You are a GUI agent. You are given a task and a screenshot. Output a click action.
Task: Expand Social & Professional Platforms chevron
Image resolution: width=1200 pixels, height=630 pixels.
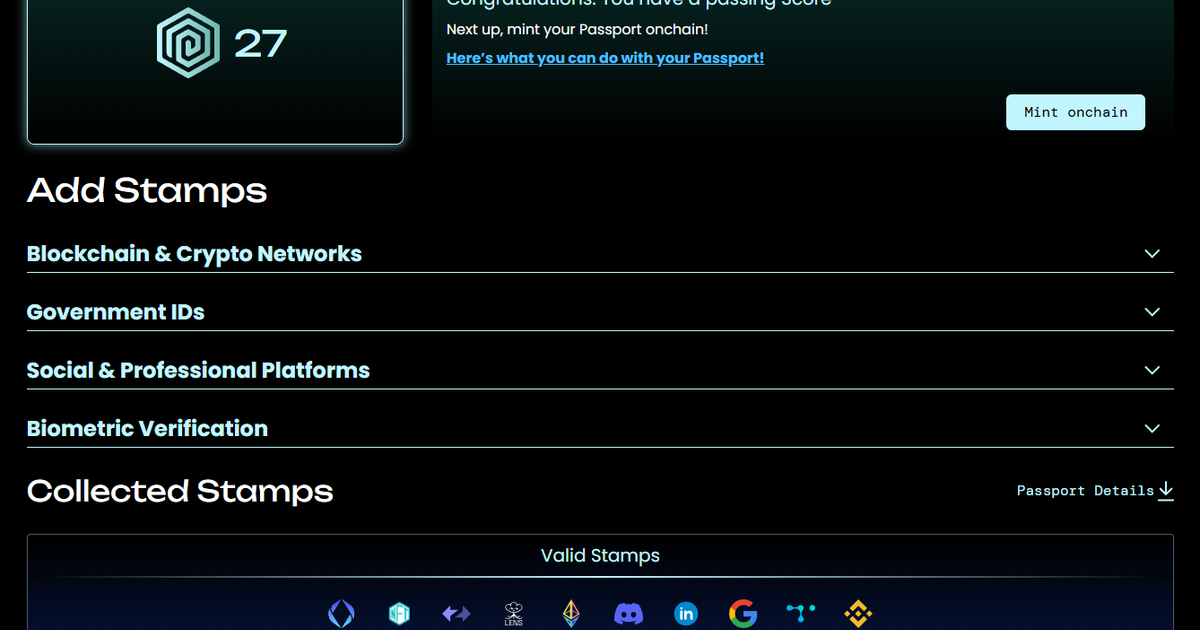coord(1152,370)
